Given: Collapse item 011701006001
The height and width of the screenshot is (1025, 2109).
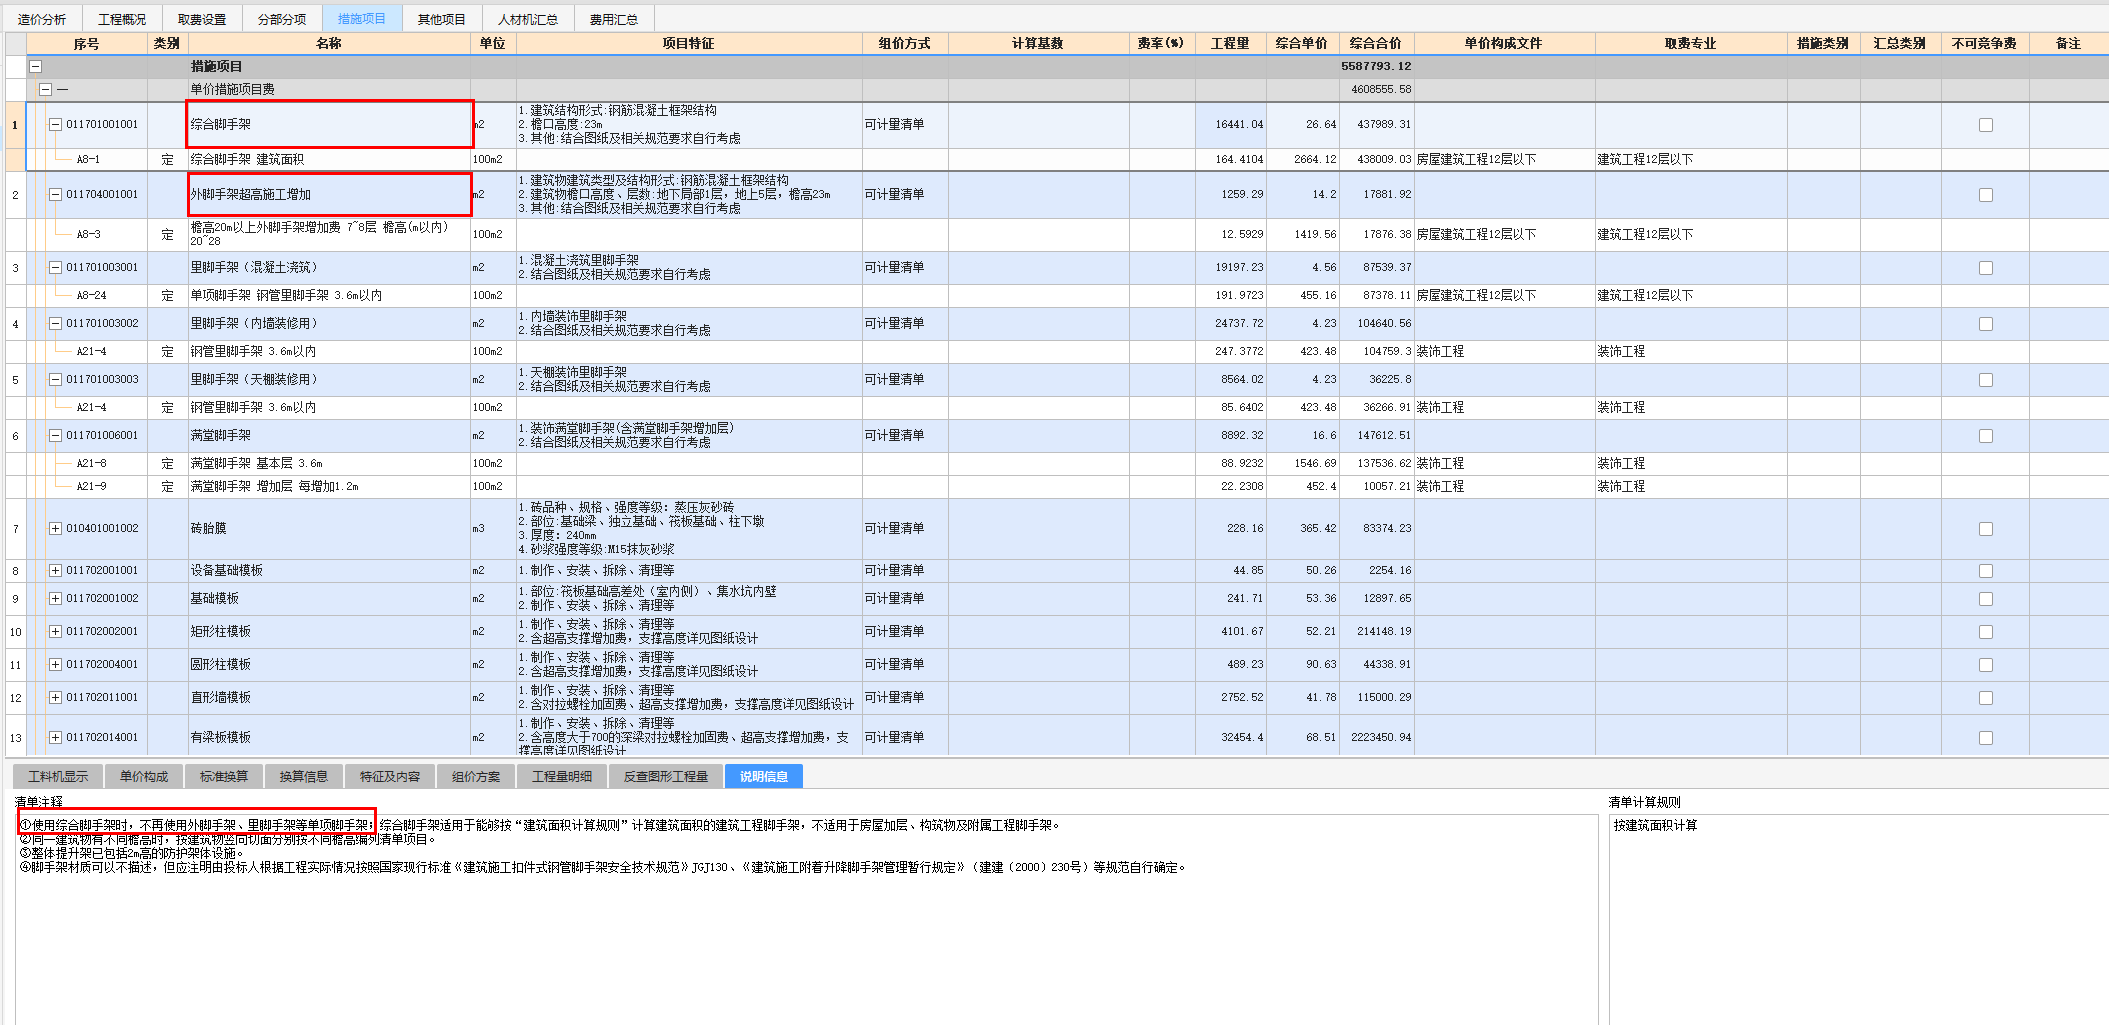Looking at the screenshot, I should coord(56,435).
